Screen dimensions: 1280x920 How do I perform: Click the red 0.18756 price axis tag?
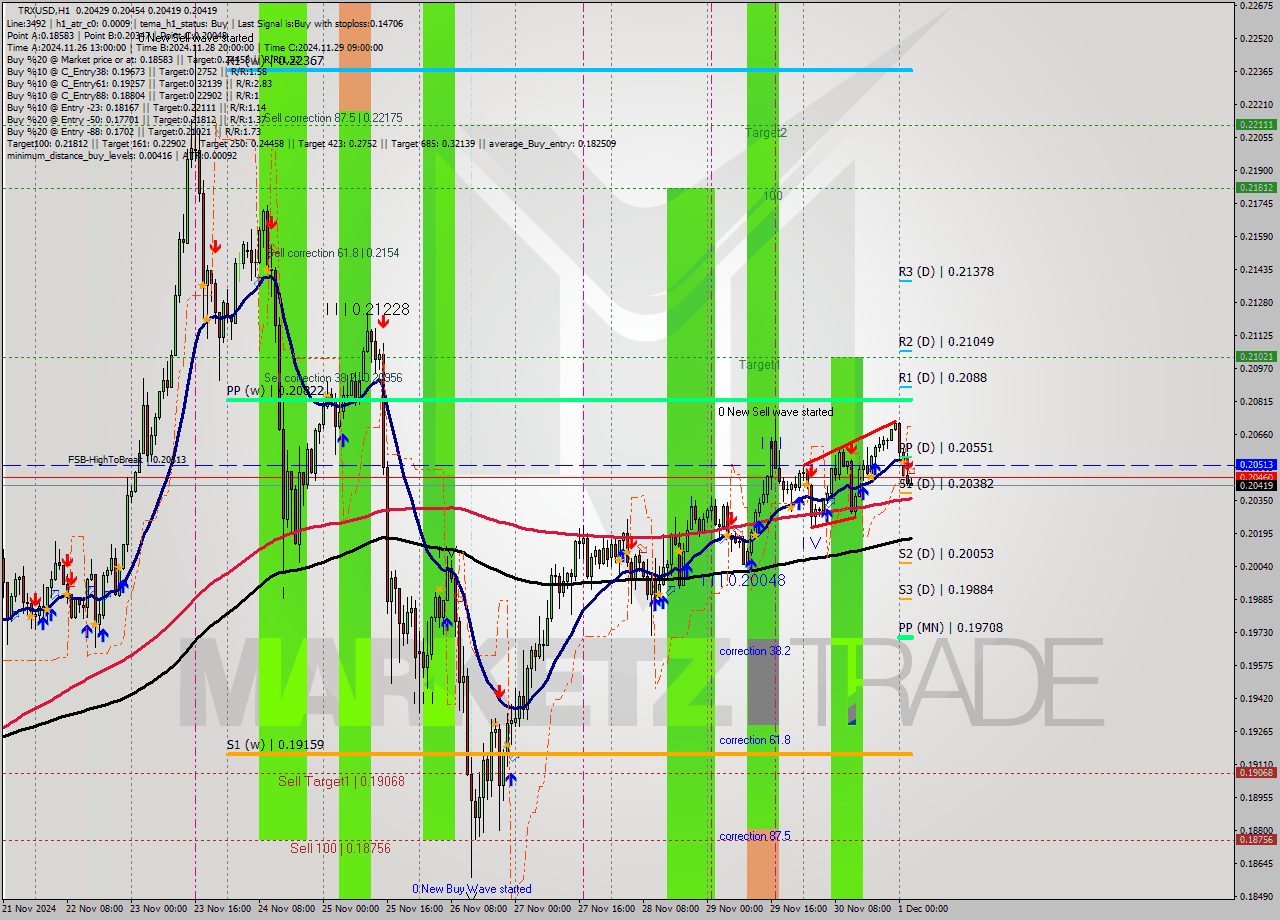pos(1256,840)
